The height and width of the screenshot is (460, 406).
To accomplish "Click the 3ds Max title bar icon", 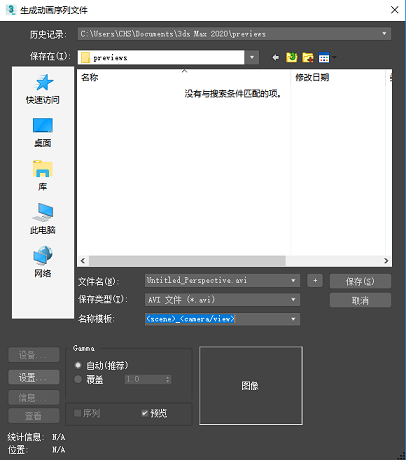I will click(11, 10).
